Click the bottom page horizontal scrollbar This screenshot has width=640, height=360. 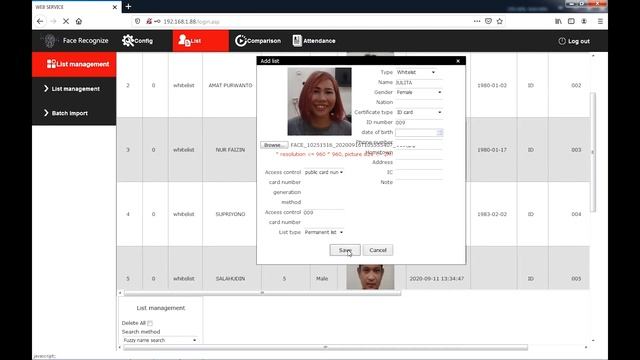point(325,347)
